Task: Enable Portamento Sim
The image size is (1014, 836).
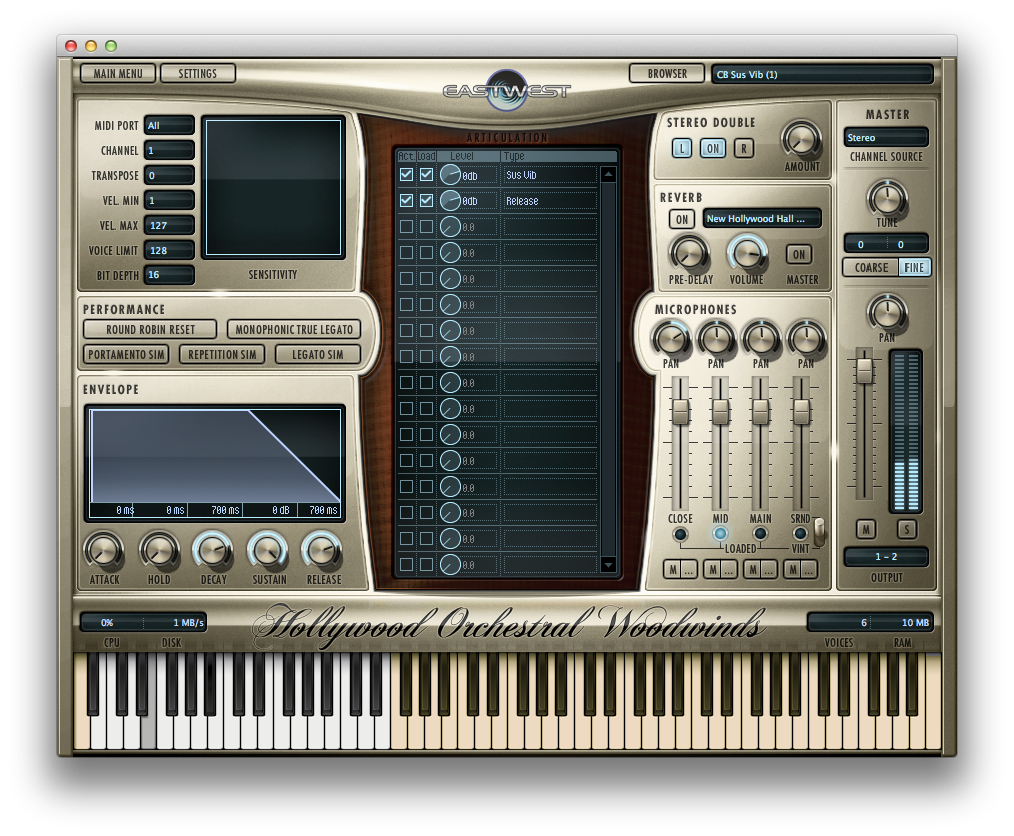Action: point(126,354)
